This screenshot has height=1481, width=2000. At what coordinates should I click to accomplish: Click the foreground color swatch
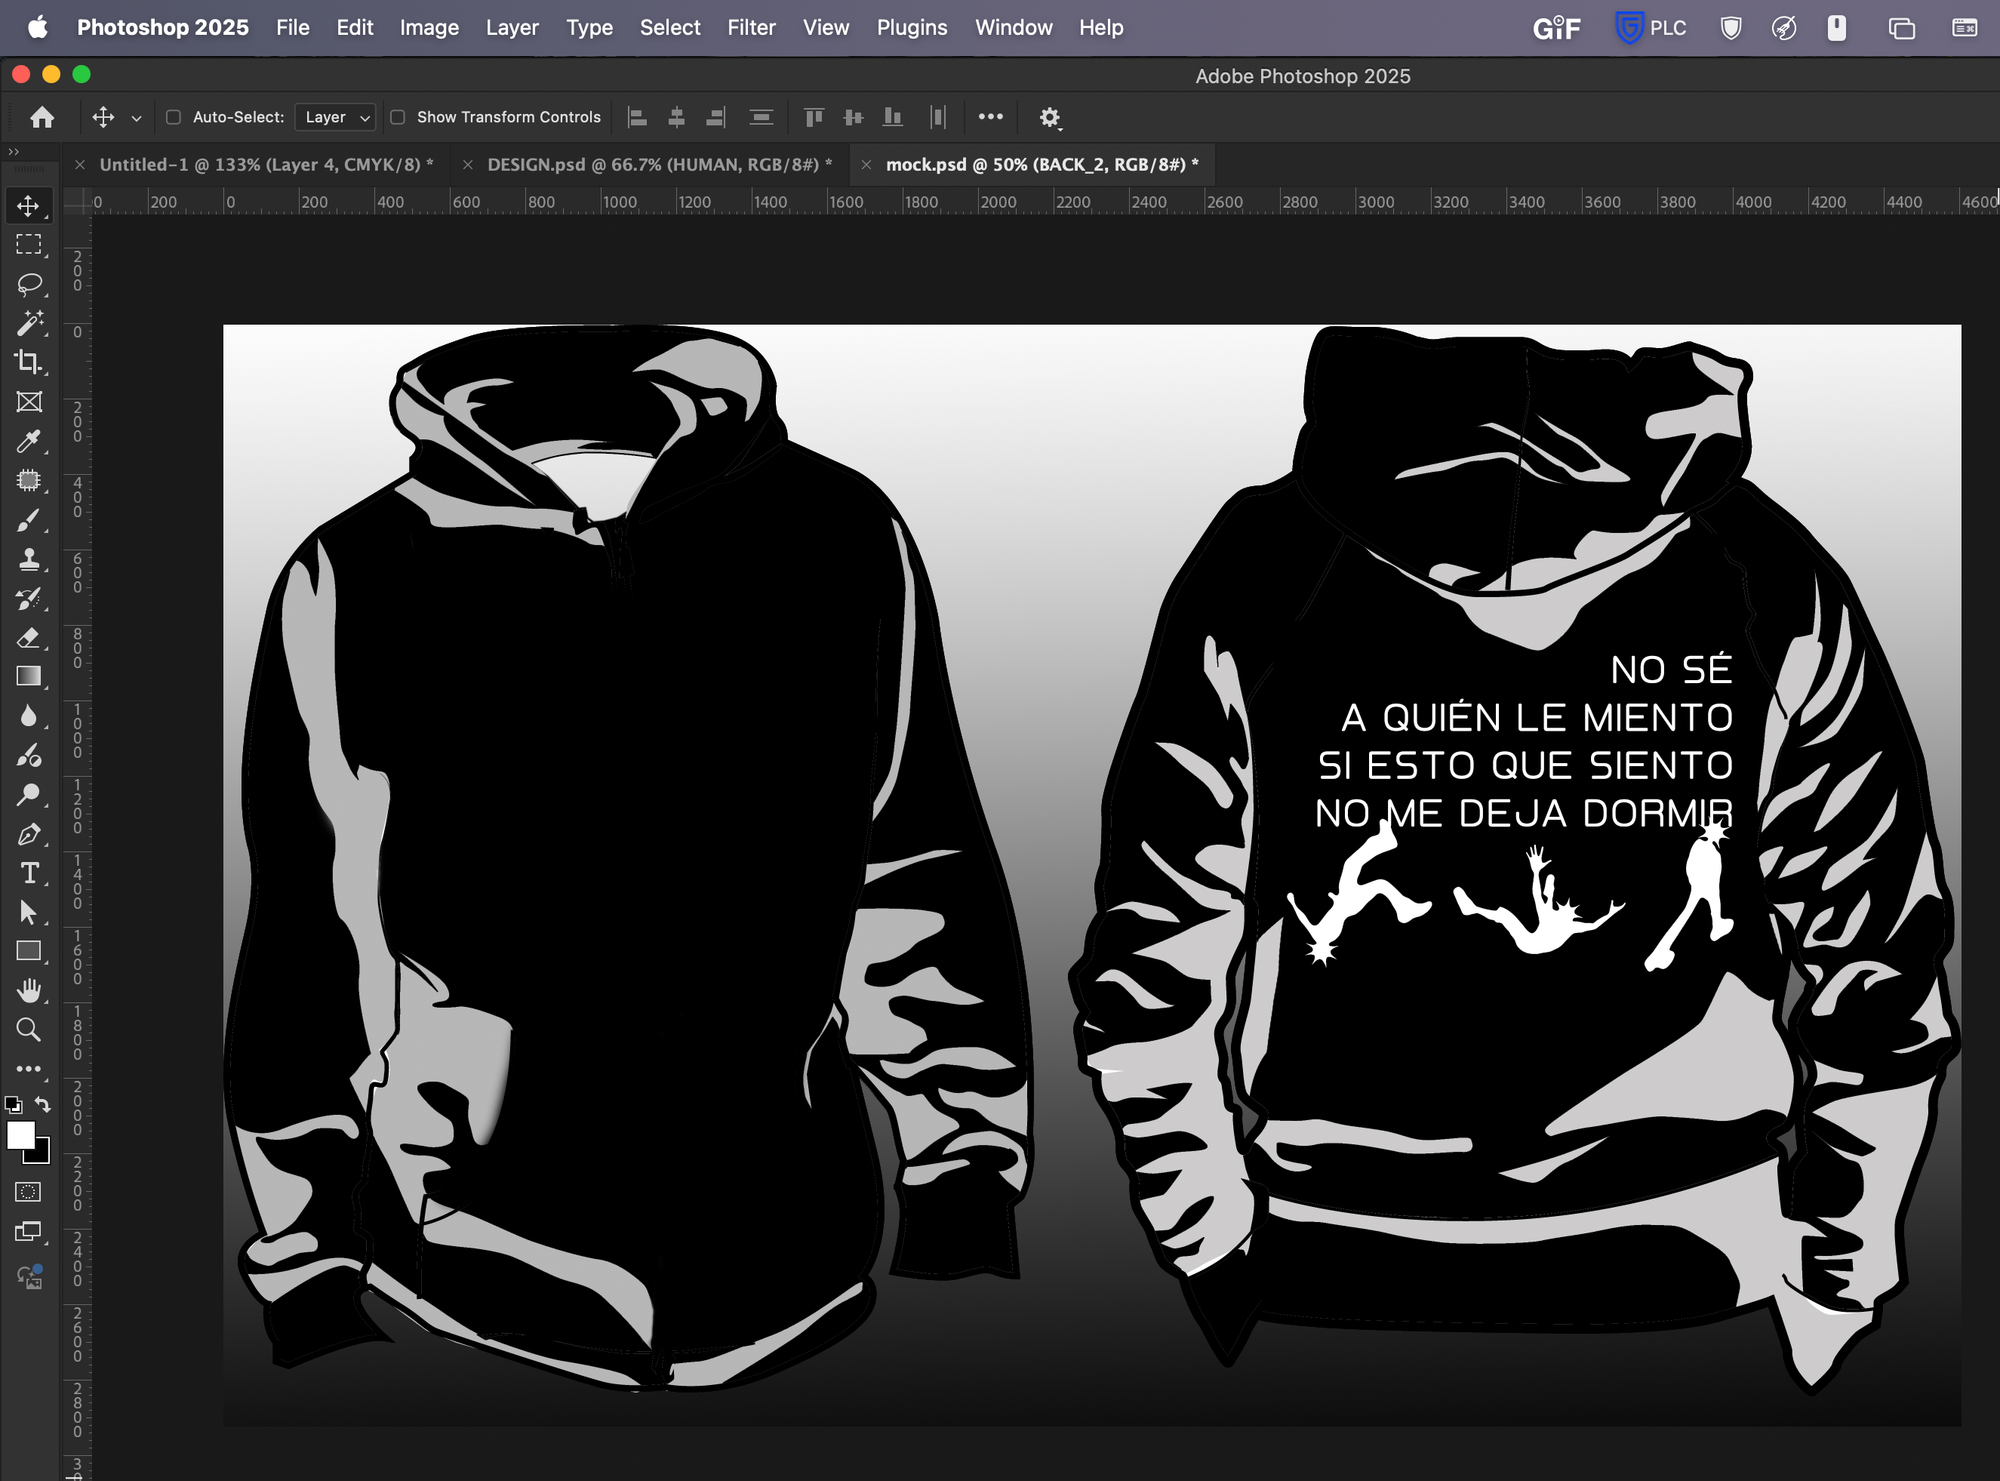click(21, 1135)
